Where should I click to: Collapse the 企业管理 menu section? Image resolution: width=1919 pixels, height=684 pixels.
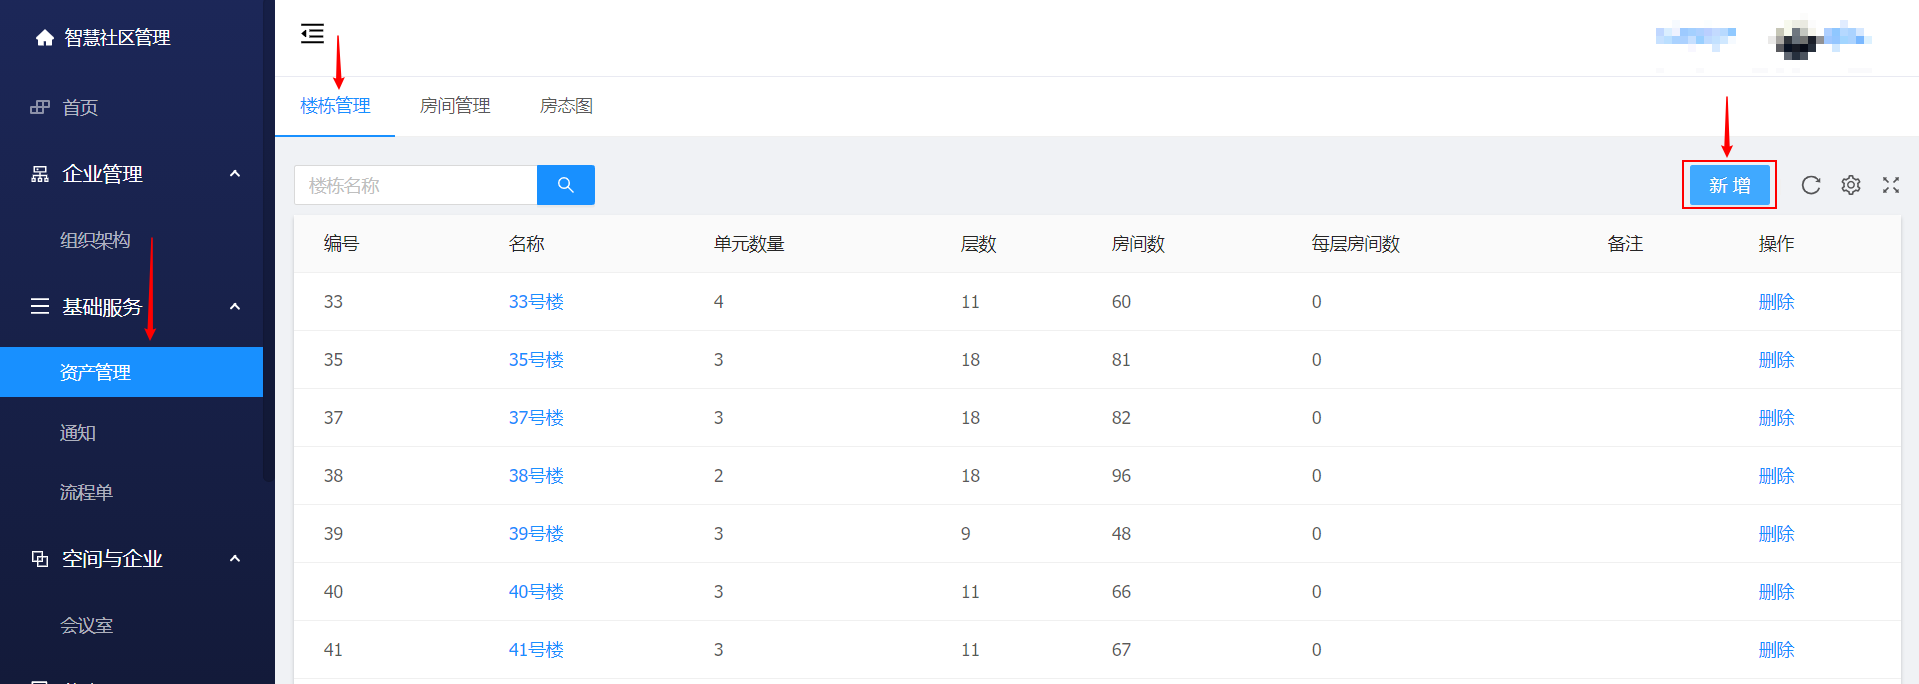point(235,174)
